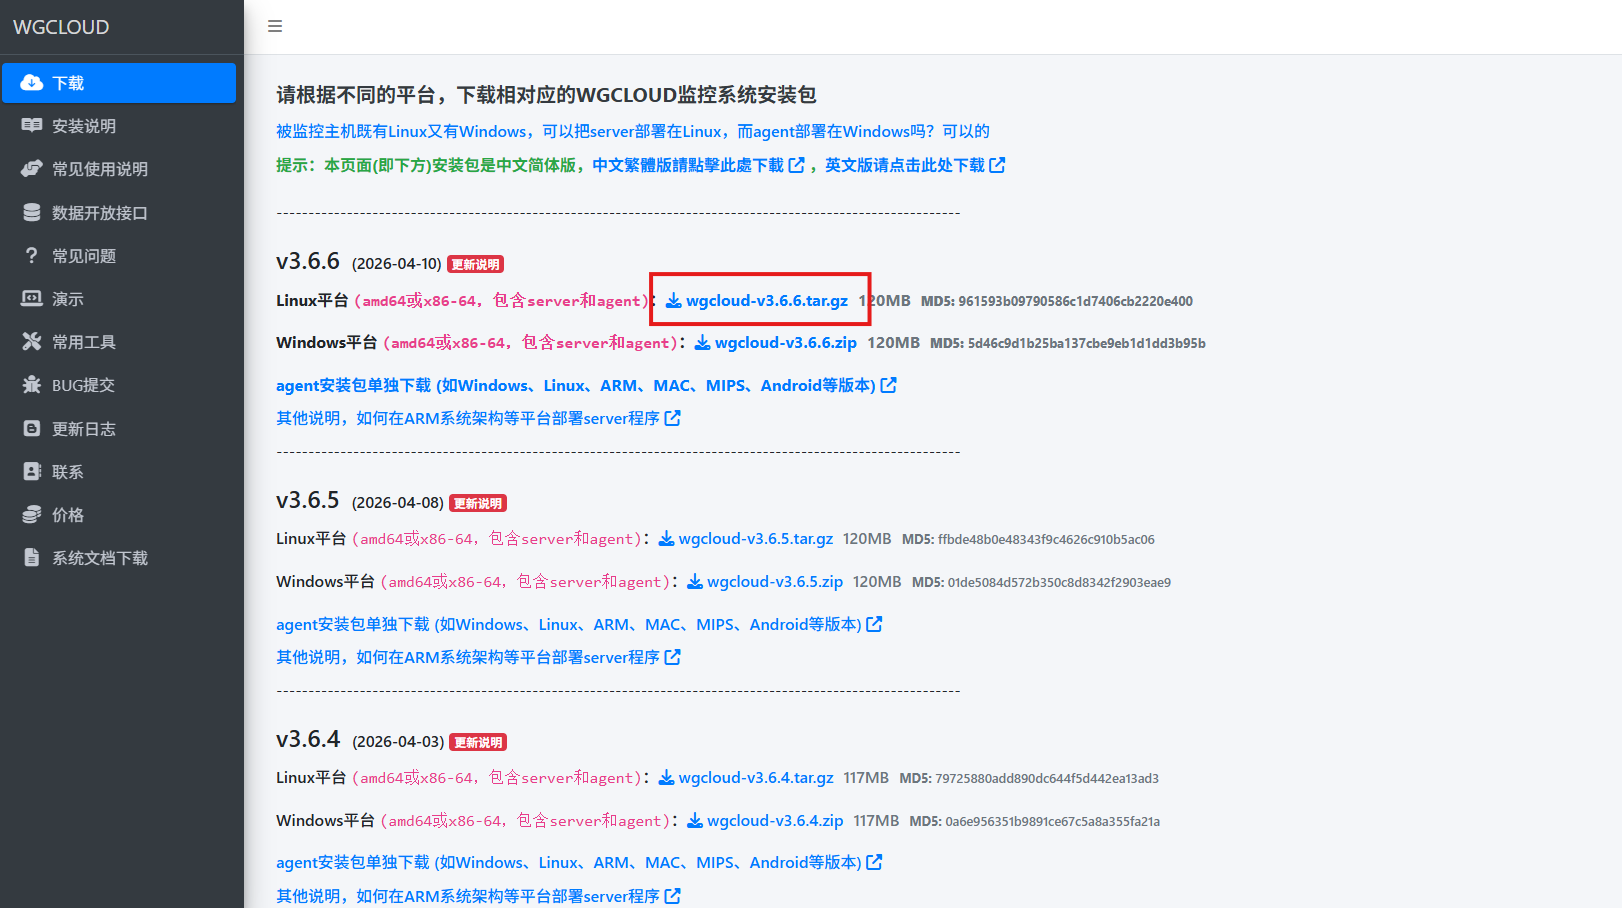Image resolution: width=1622 pixels, height=908 pixels.
Task: Click the bug icon beside BUG提交
Action: (x=31, y=384)
